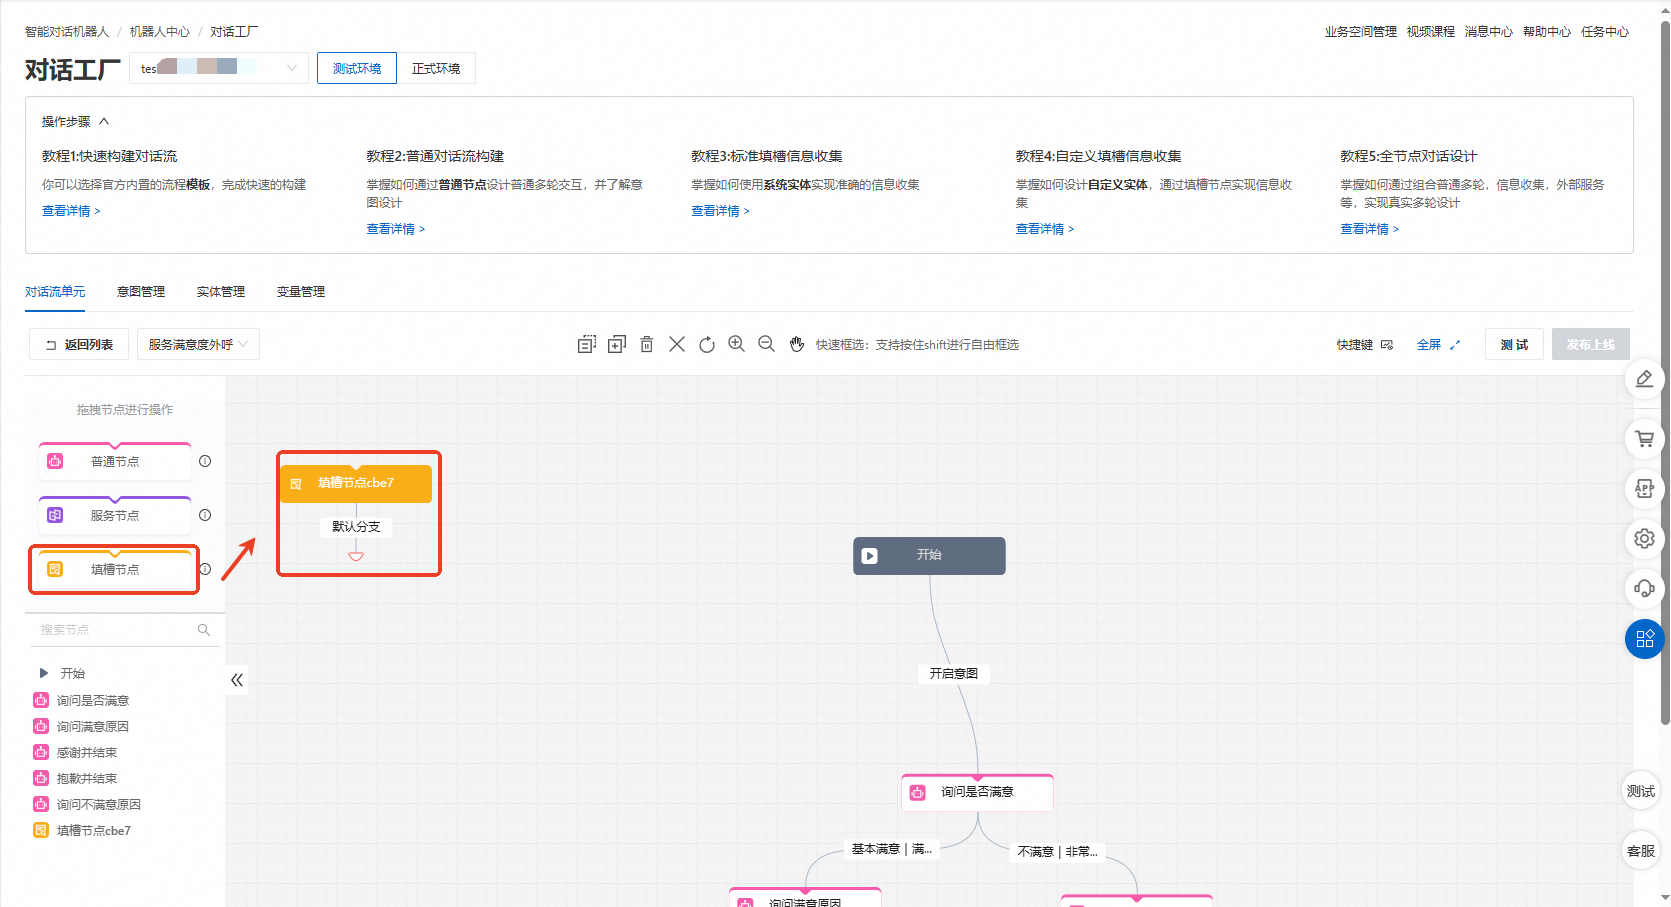
Task: Click the refresh/redo circular arrow icon
Action: point(707,344)
